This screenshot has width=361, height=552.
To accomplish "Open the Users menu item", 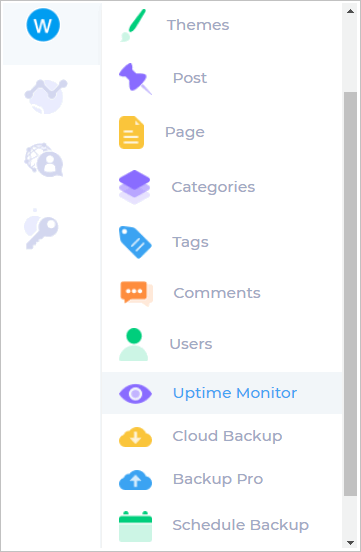I will pyautogui.click(x=222, y=344).
